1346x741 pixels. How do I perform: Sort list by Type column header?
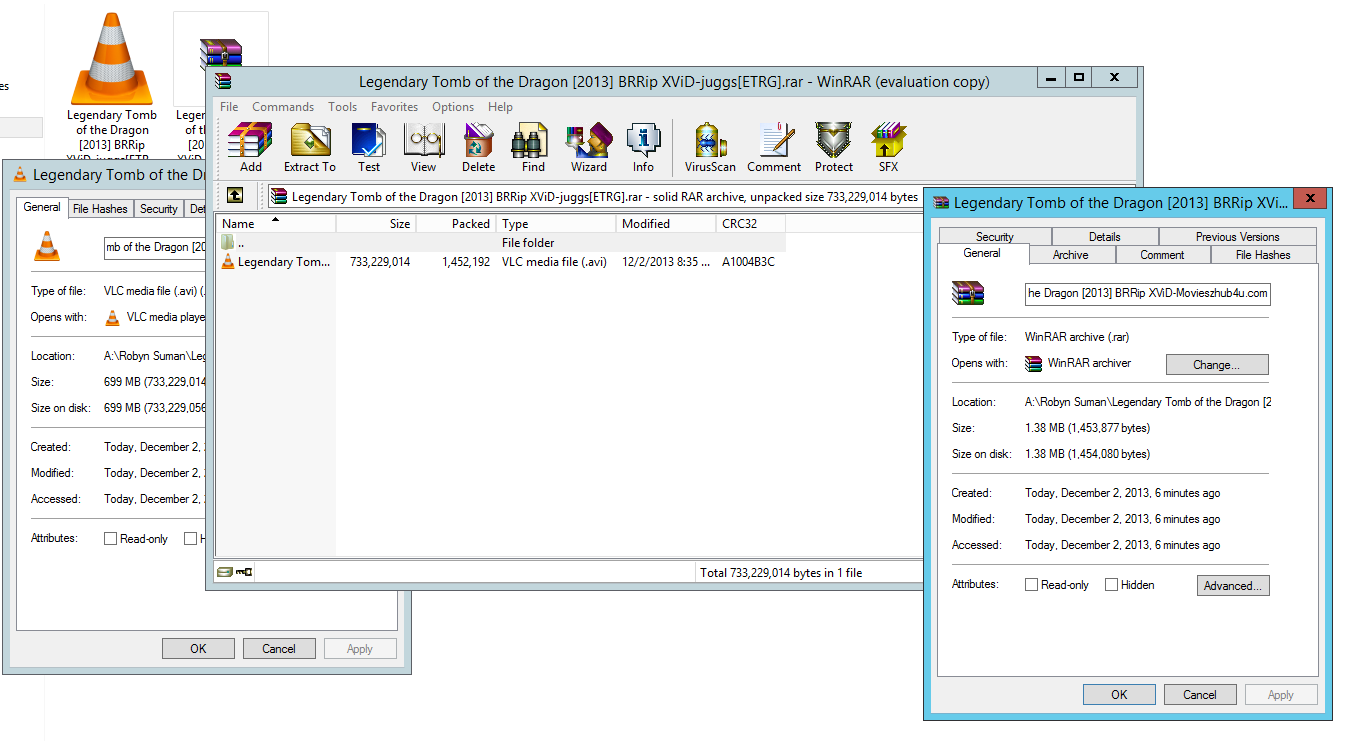click(556, 224)
